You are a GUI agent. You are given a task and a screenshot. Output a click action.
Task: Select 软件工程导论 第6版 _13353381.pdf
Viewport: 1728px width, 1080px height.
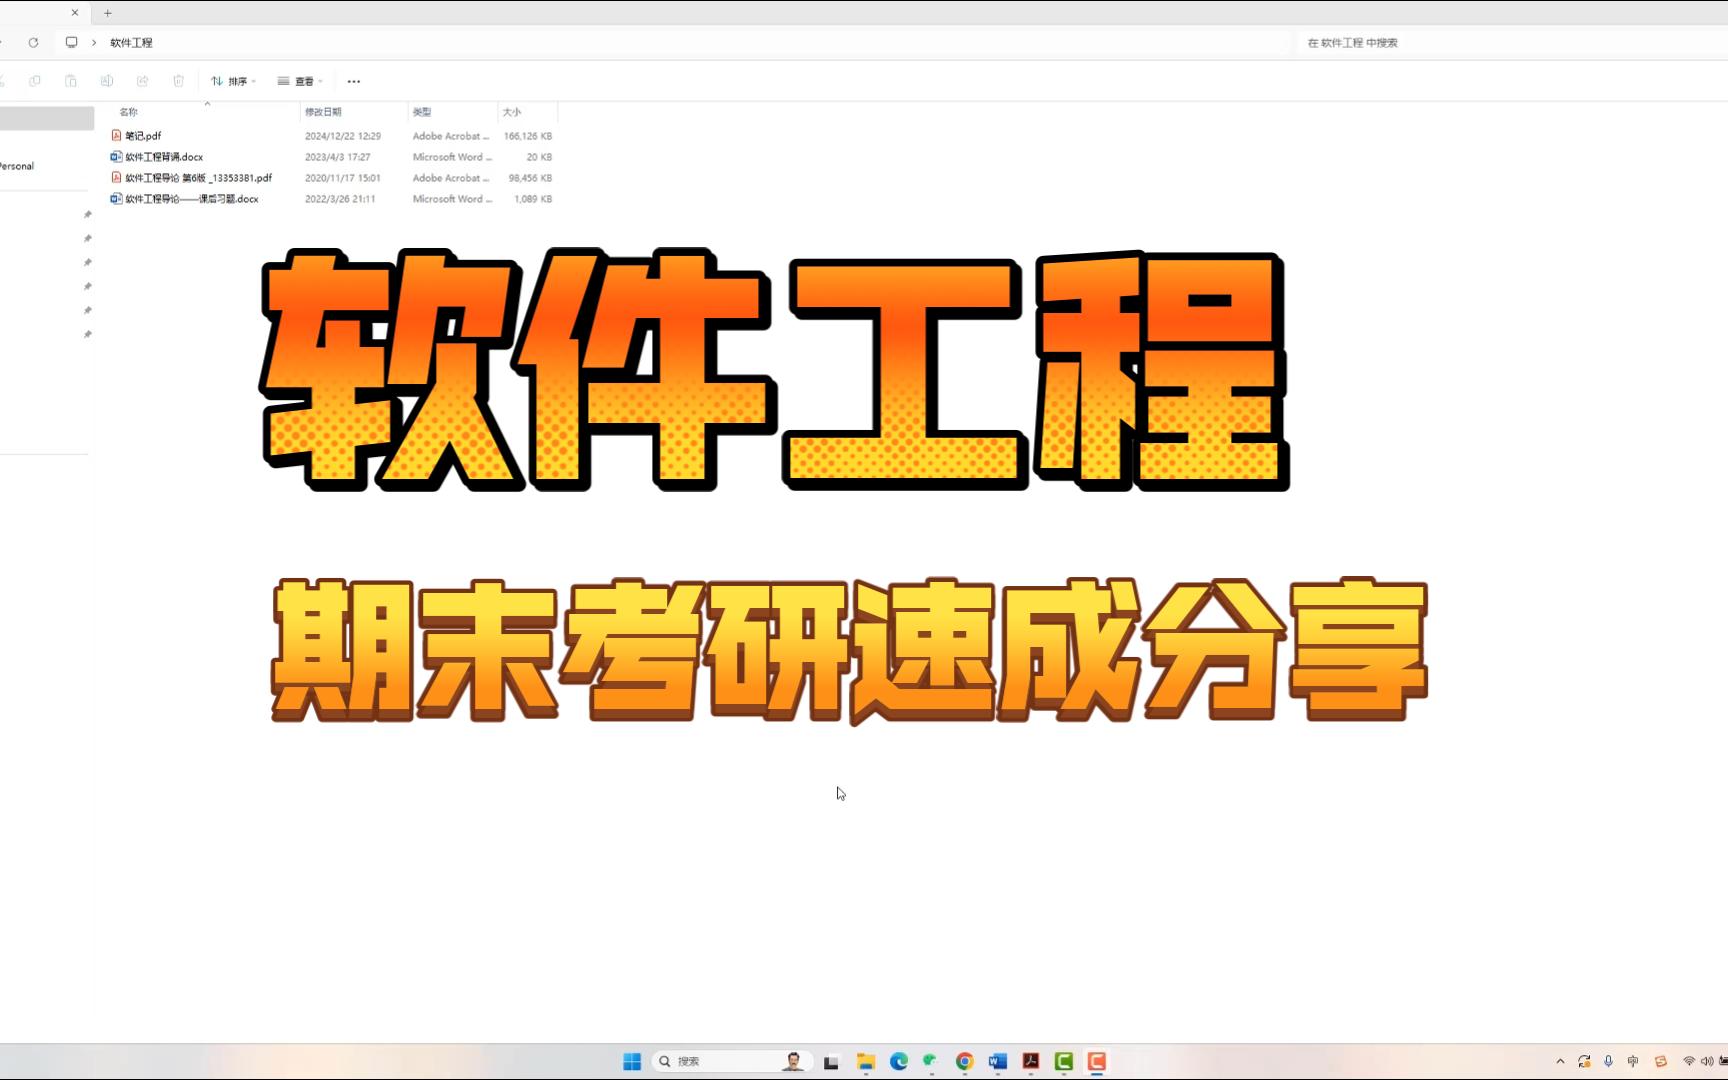point(198,178)
